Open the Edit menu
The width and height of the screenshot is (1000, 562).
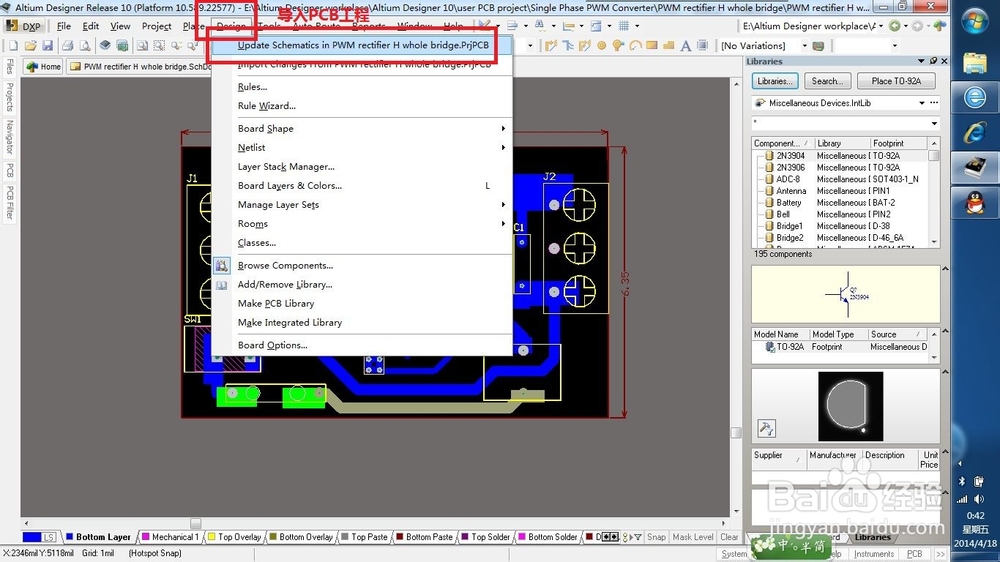tap(91, 26)
